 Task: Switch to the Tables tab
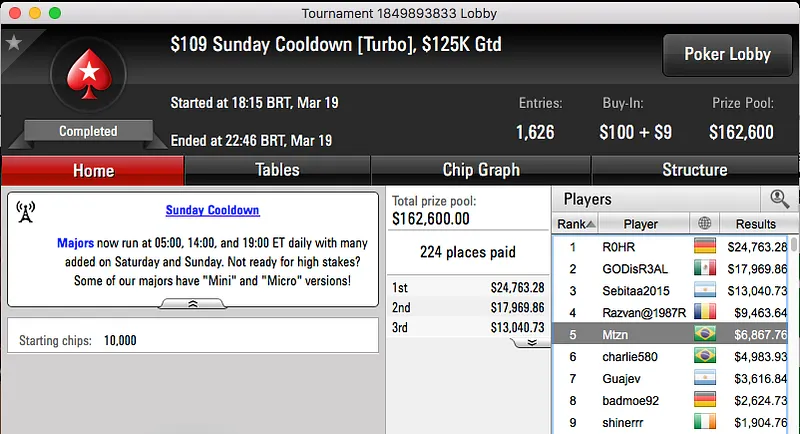[277, 170]
